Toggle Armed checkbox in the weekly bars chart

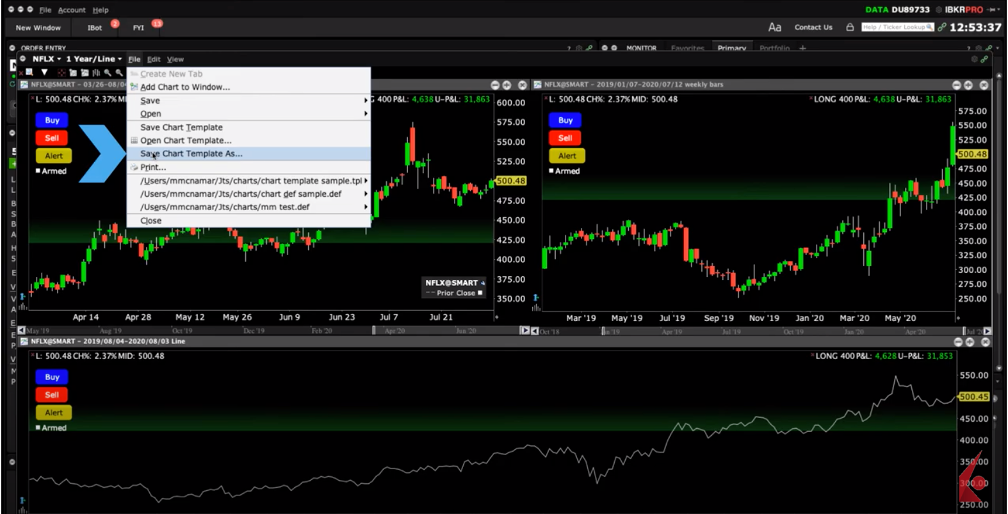click(553, 171)
